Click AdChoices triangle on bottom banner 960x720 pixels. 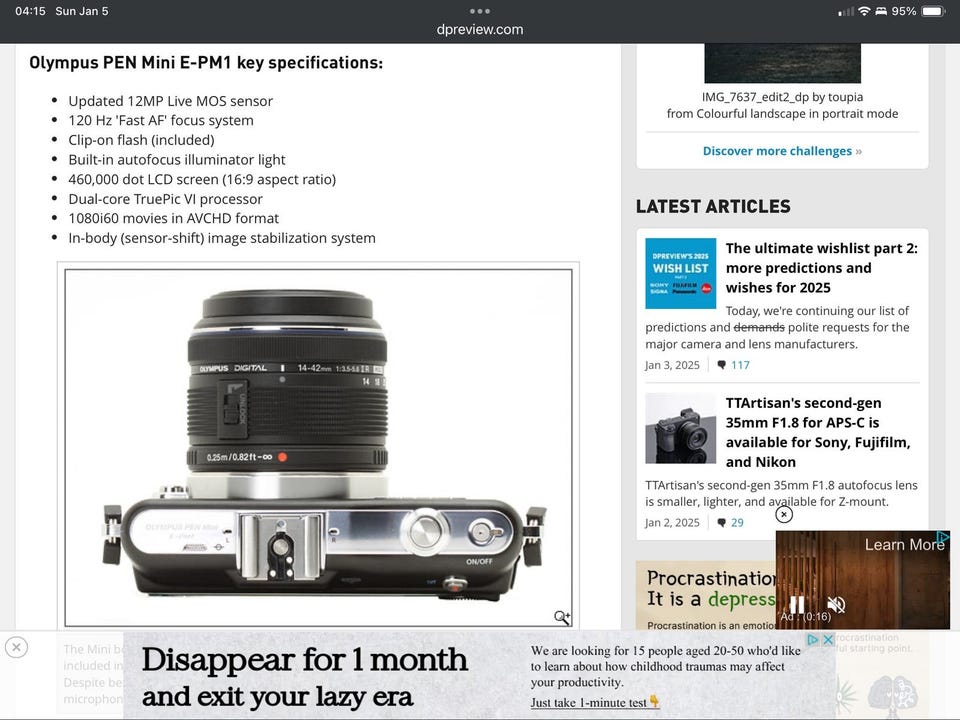813,639
